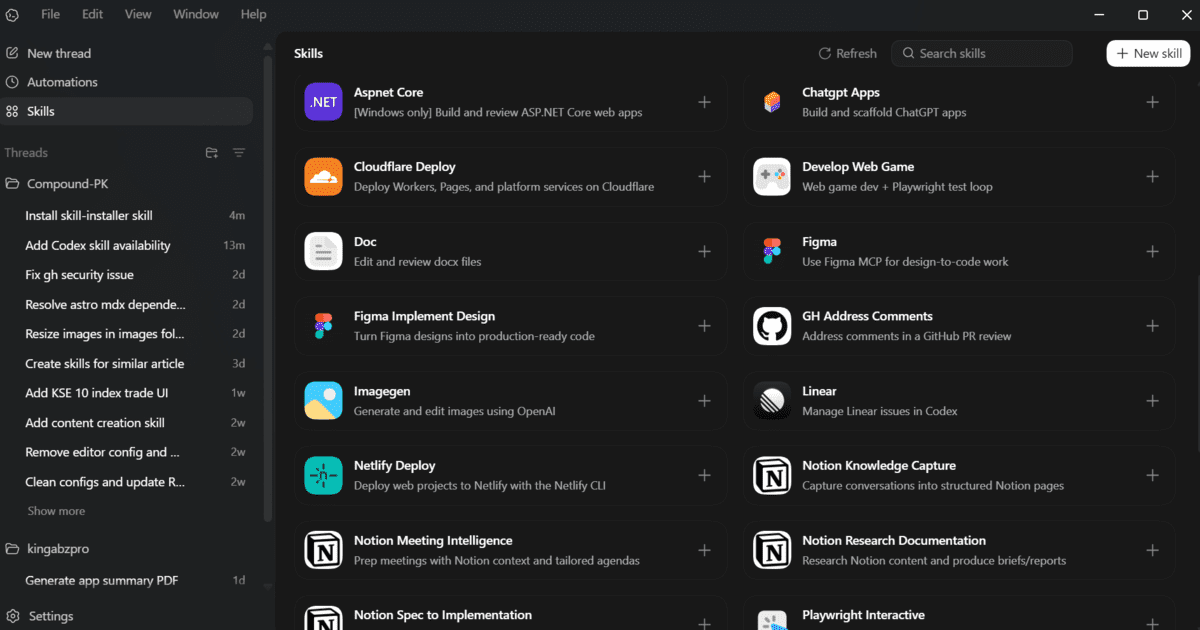Screen dimensions: 1200x630
Task: Open the Window menu
Action: click(196, 14)
